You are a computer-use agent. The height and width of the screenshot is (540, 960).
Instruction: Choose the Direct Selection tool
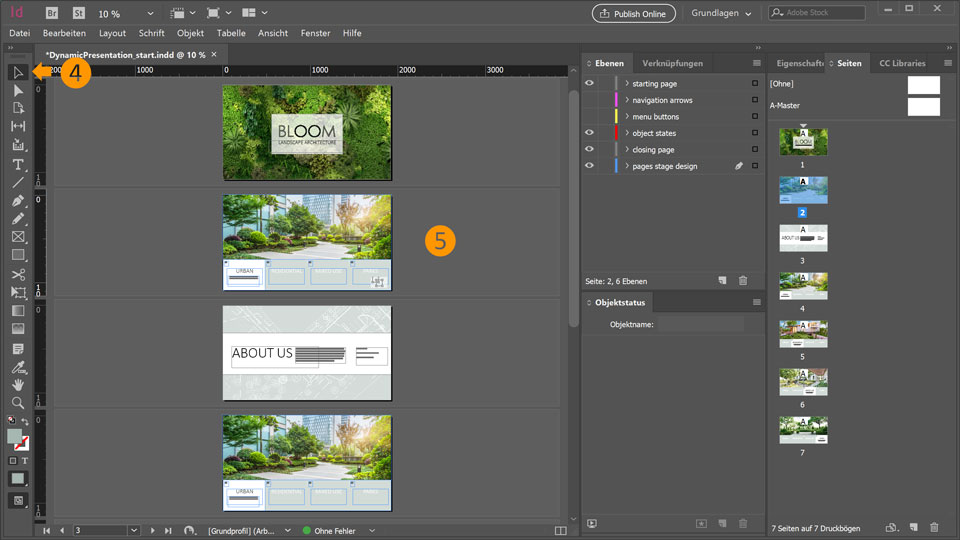point(18,91)
